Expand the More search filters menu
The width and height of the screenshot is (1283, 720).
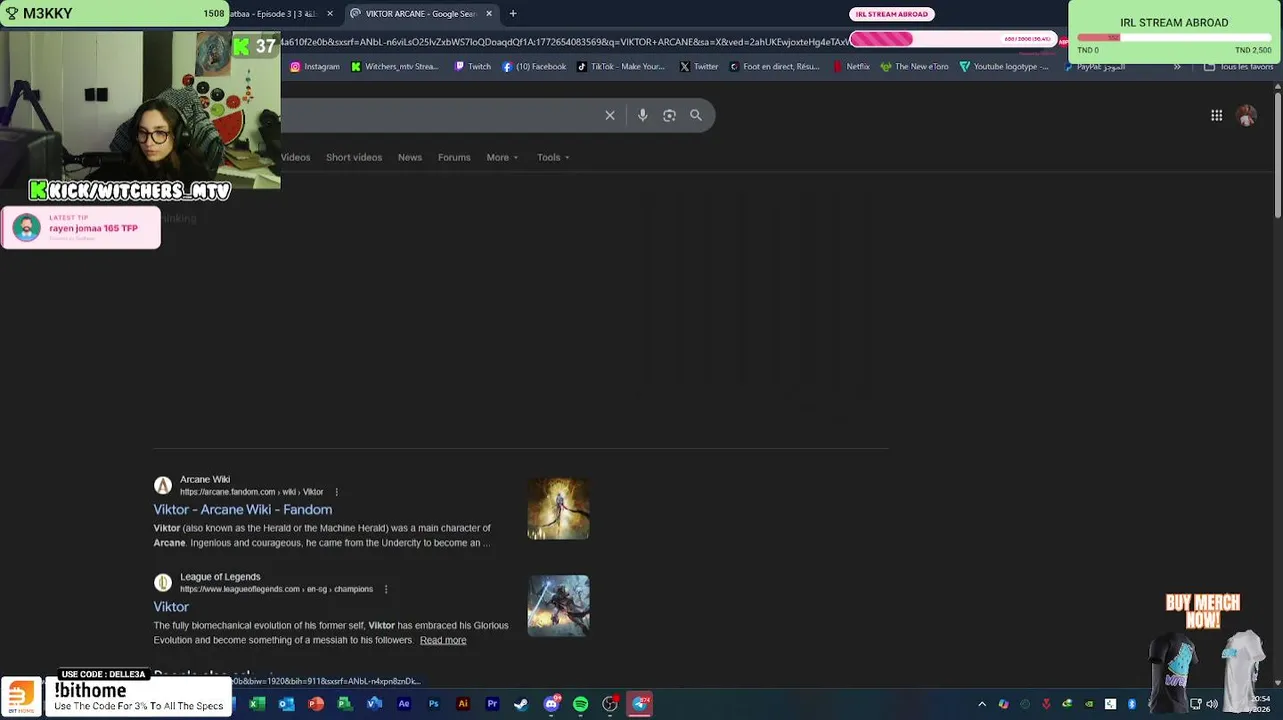502,157
